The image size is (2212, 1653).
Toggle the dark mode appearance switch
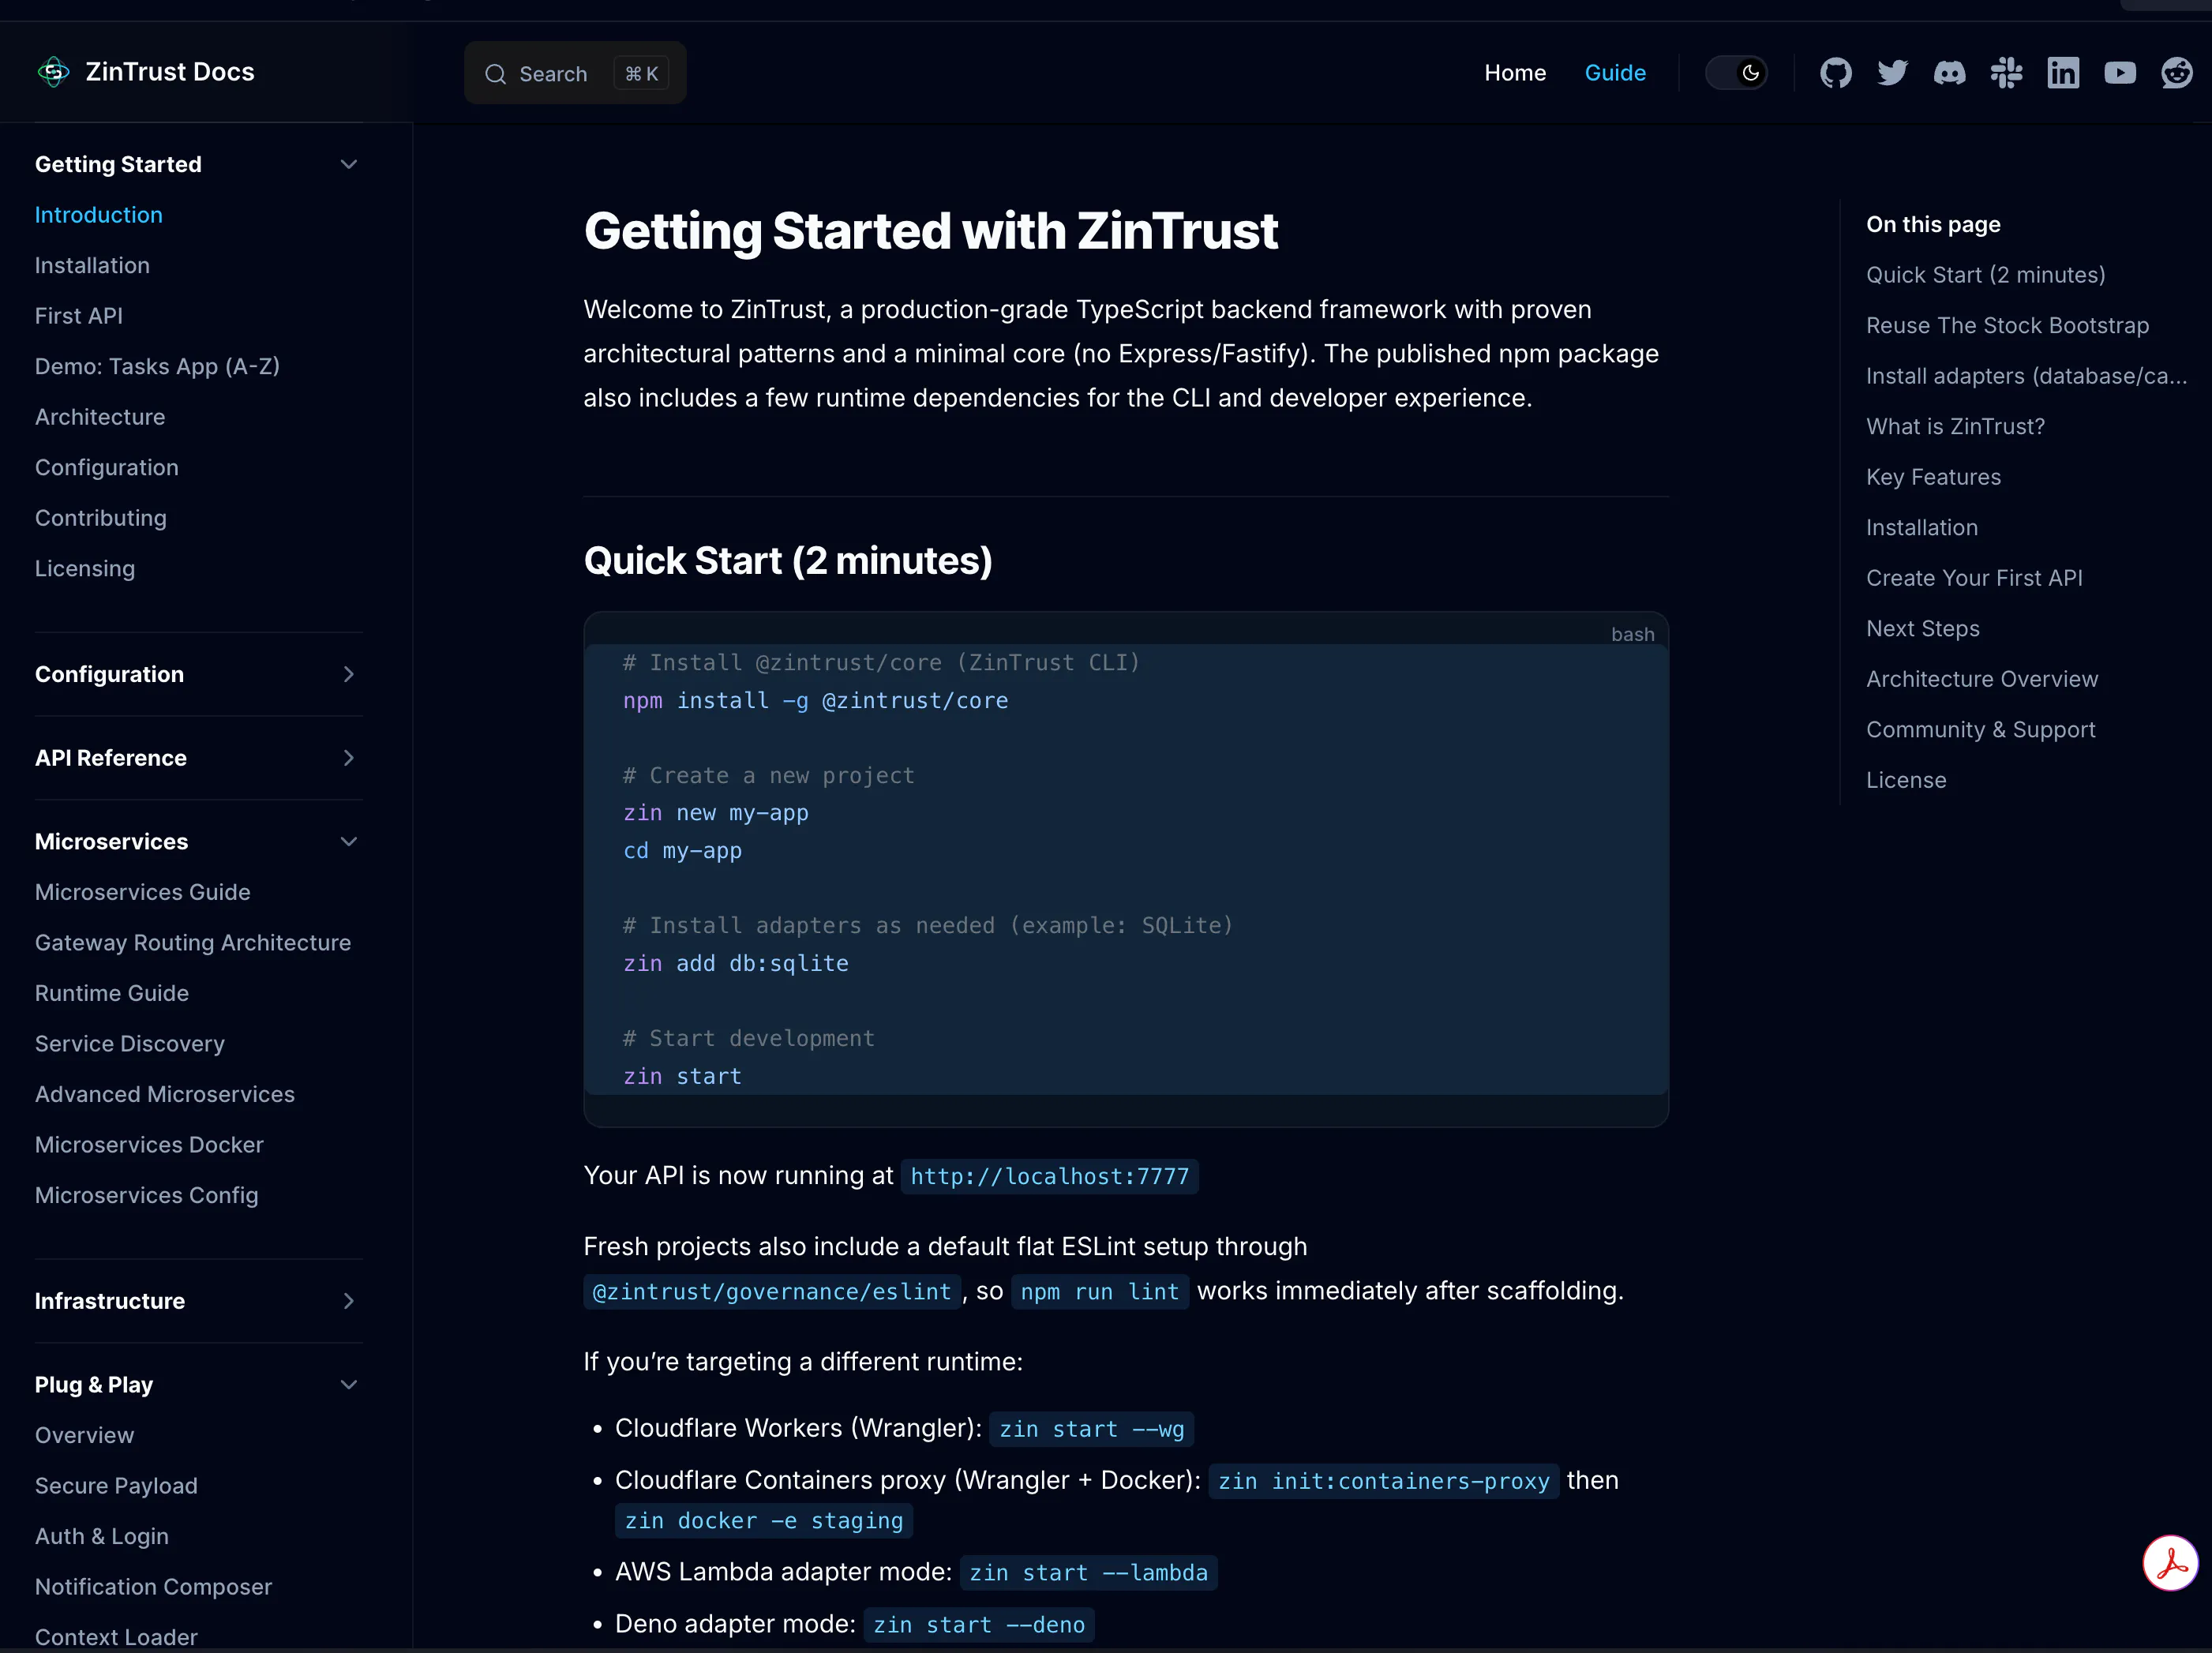point(1737,73)
